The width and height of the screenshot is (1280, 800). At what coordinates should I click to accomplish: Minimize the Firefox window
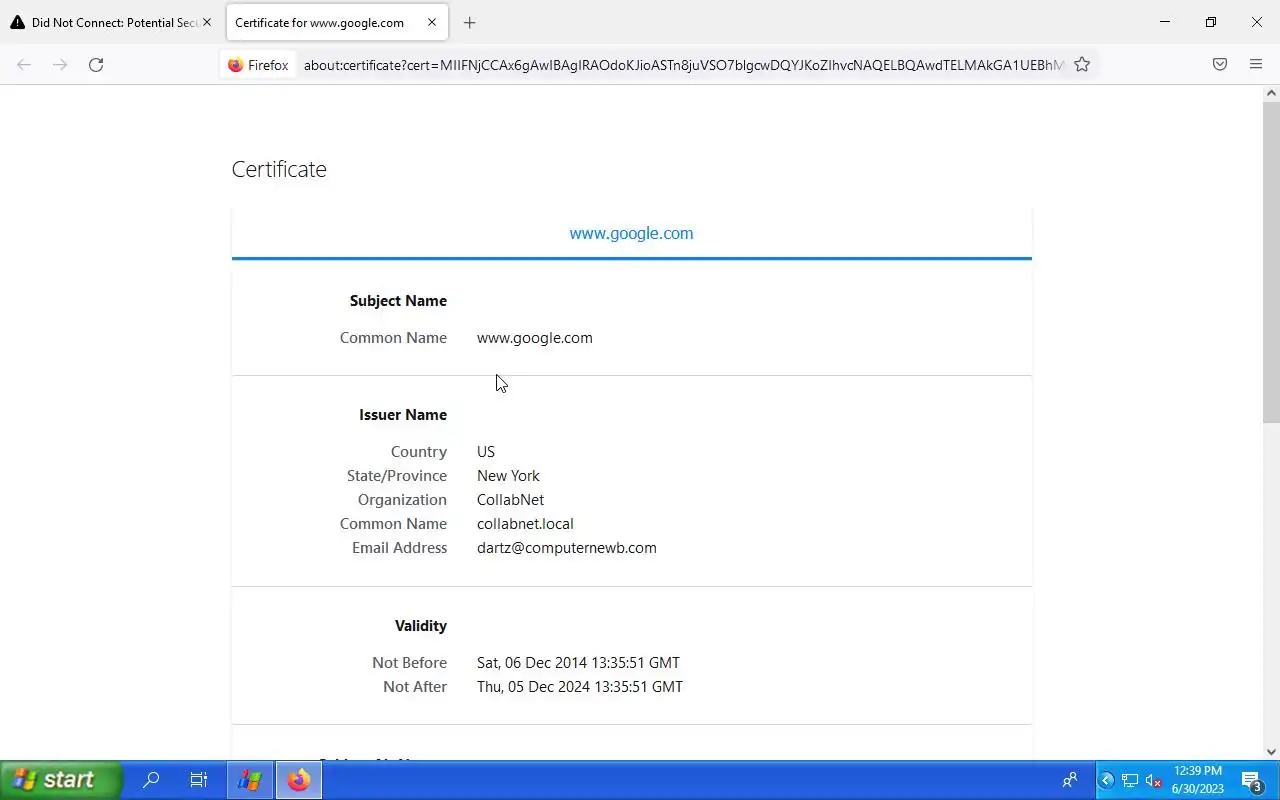(x=1165, y=22)
